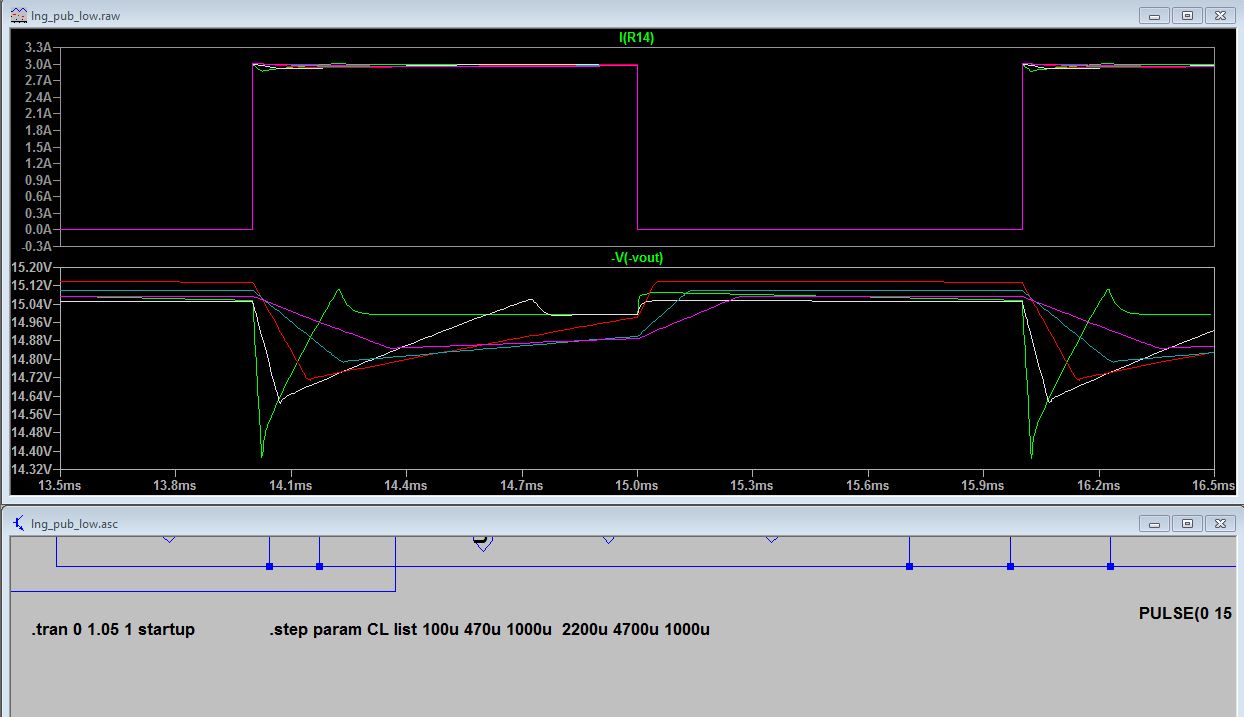1244x717 pixels.
Task: Click the PULSE(0 15 source value text
Action: tap(1185, 613)
